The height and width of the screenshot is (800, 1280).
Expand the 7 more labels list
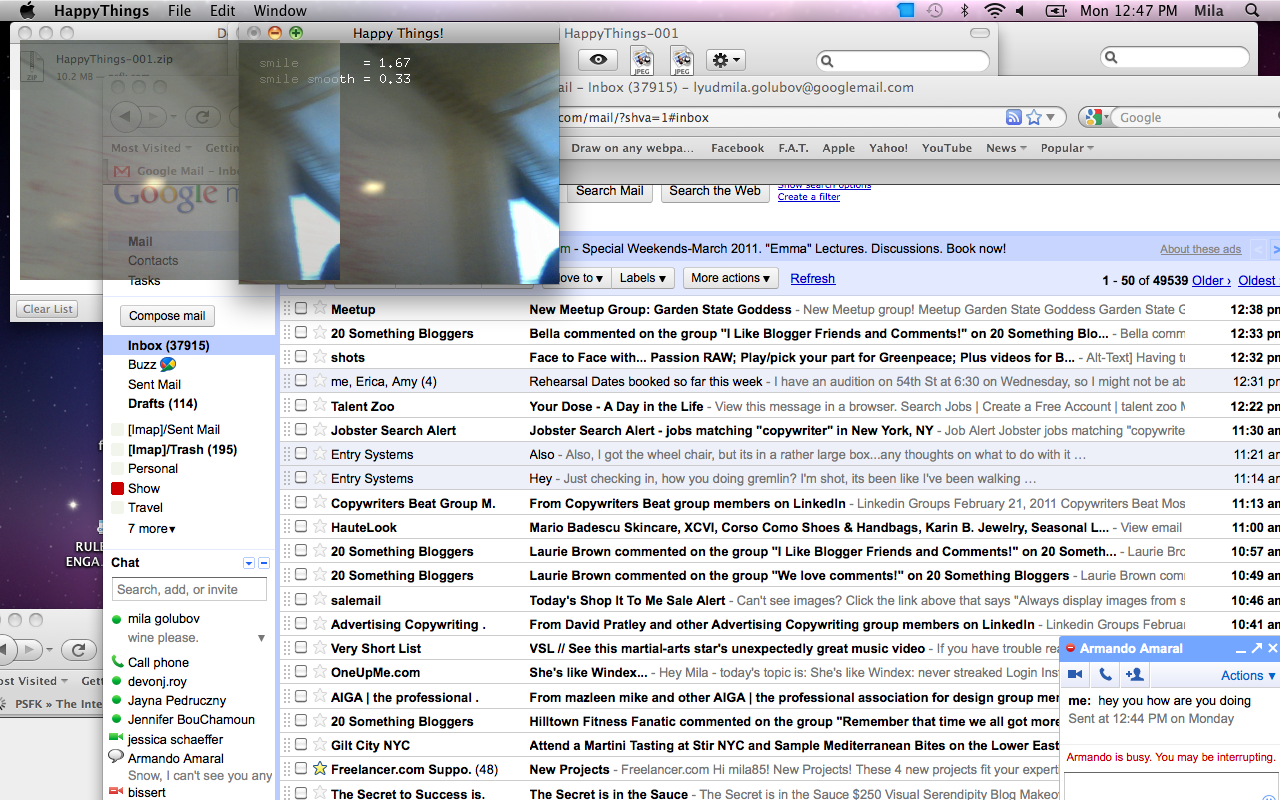pyautogui.click(x=151, y=528)
